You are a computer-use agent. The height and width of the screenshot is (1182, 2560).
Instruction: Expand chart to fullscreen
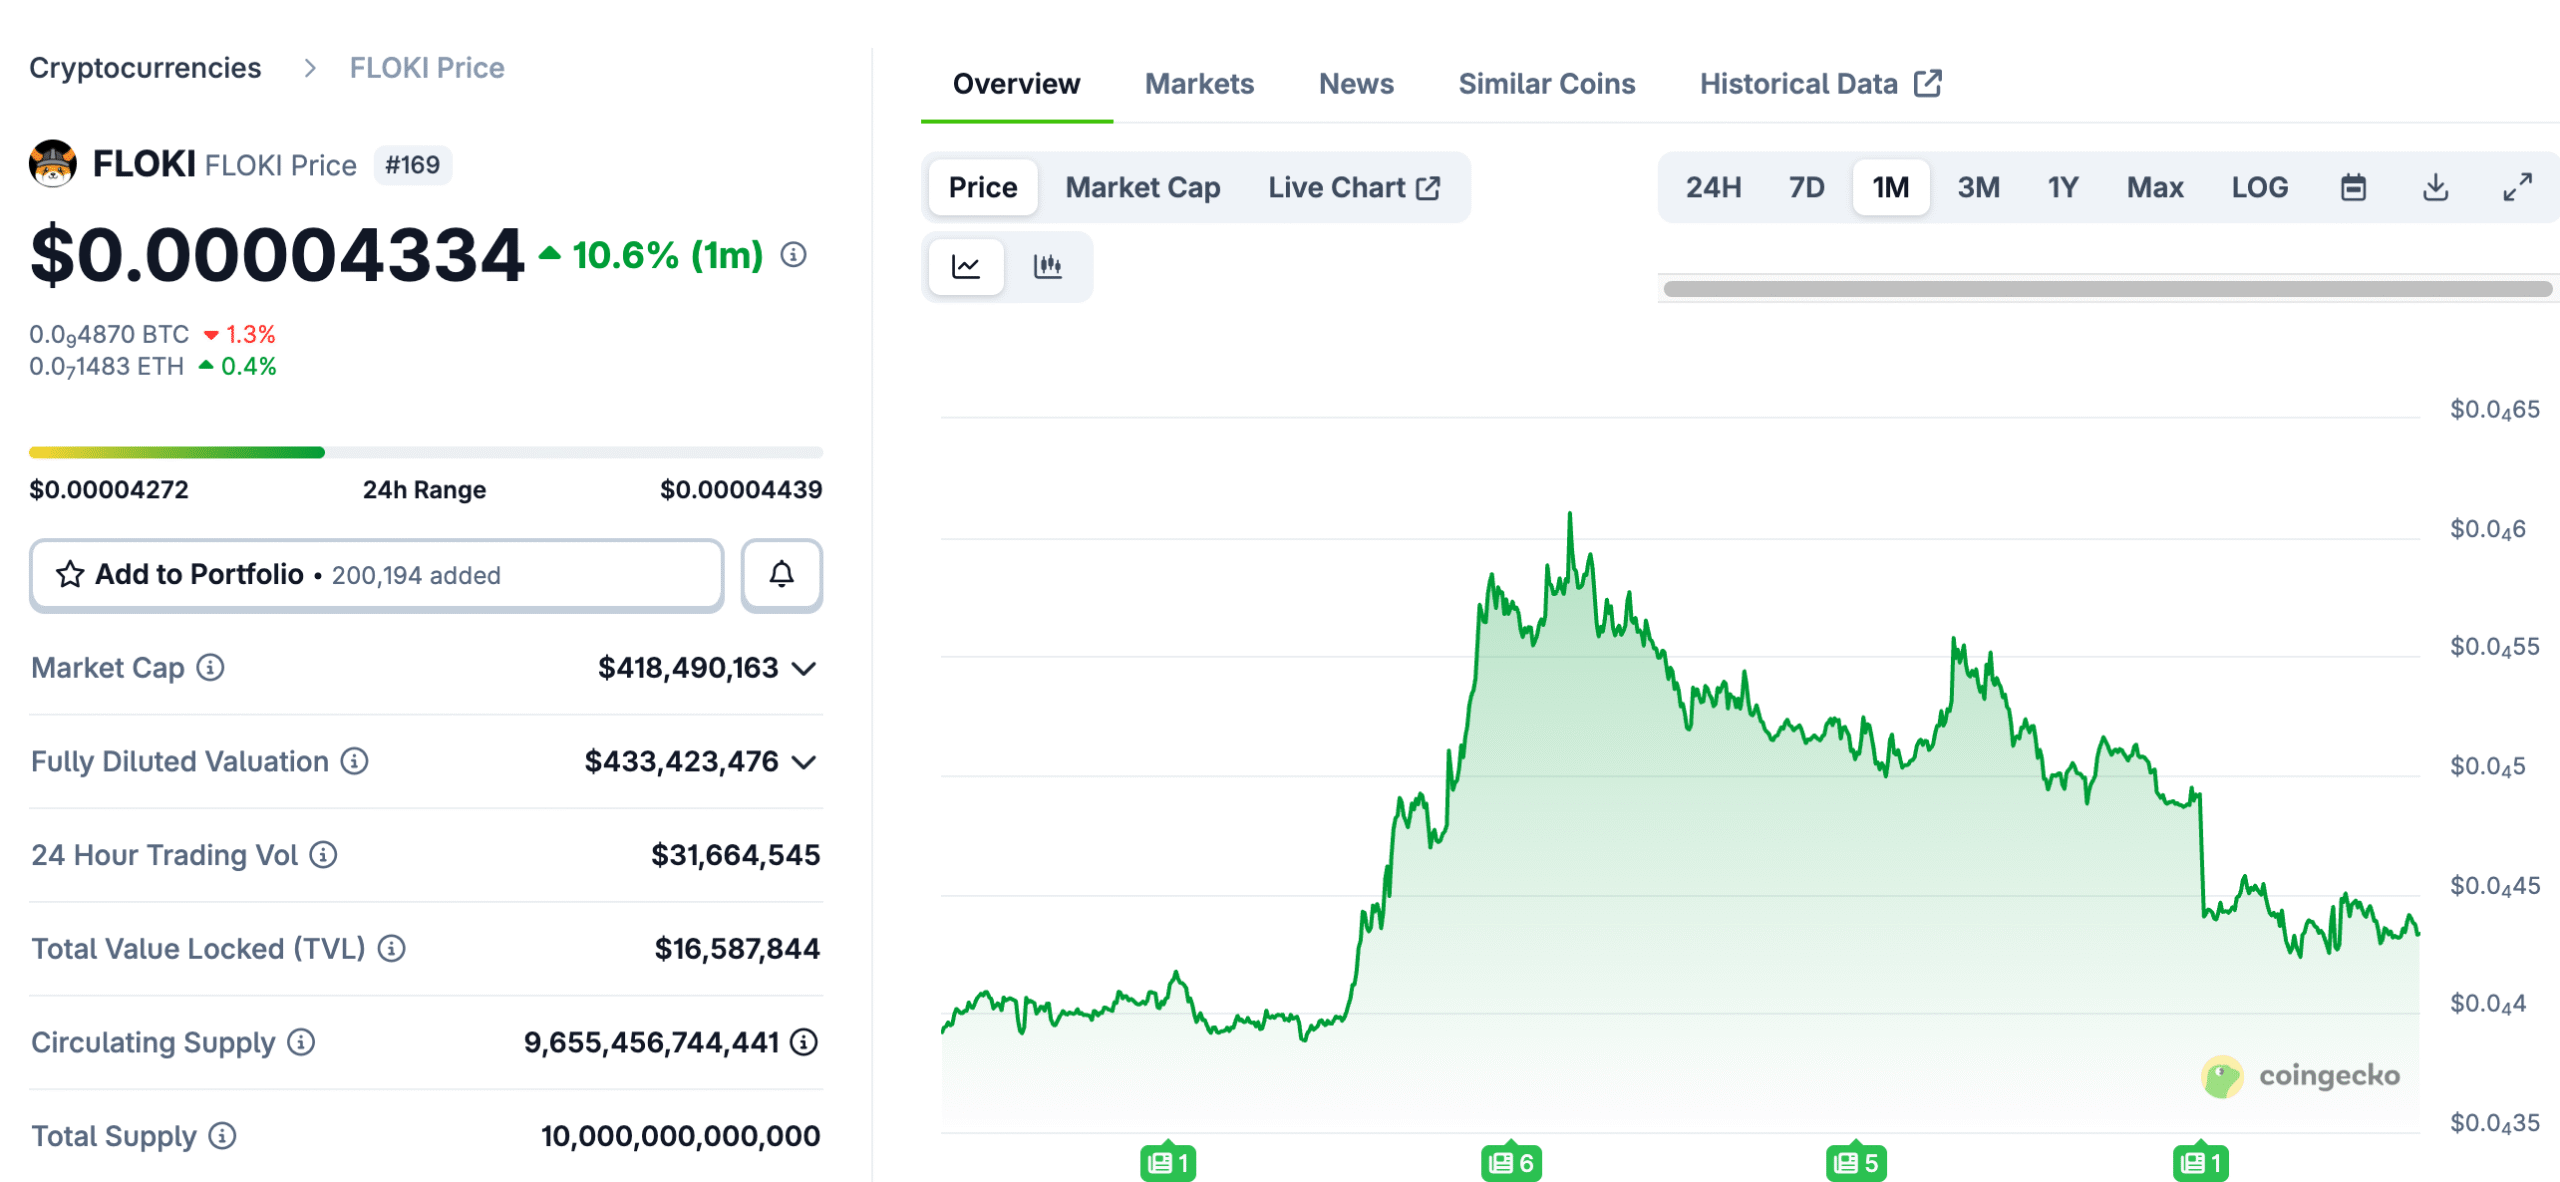(x=2517, y=187)
